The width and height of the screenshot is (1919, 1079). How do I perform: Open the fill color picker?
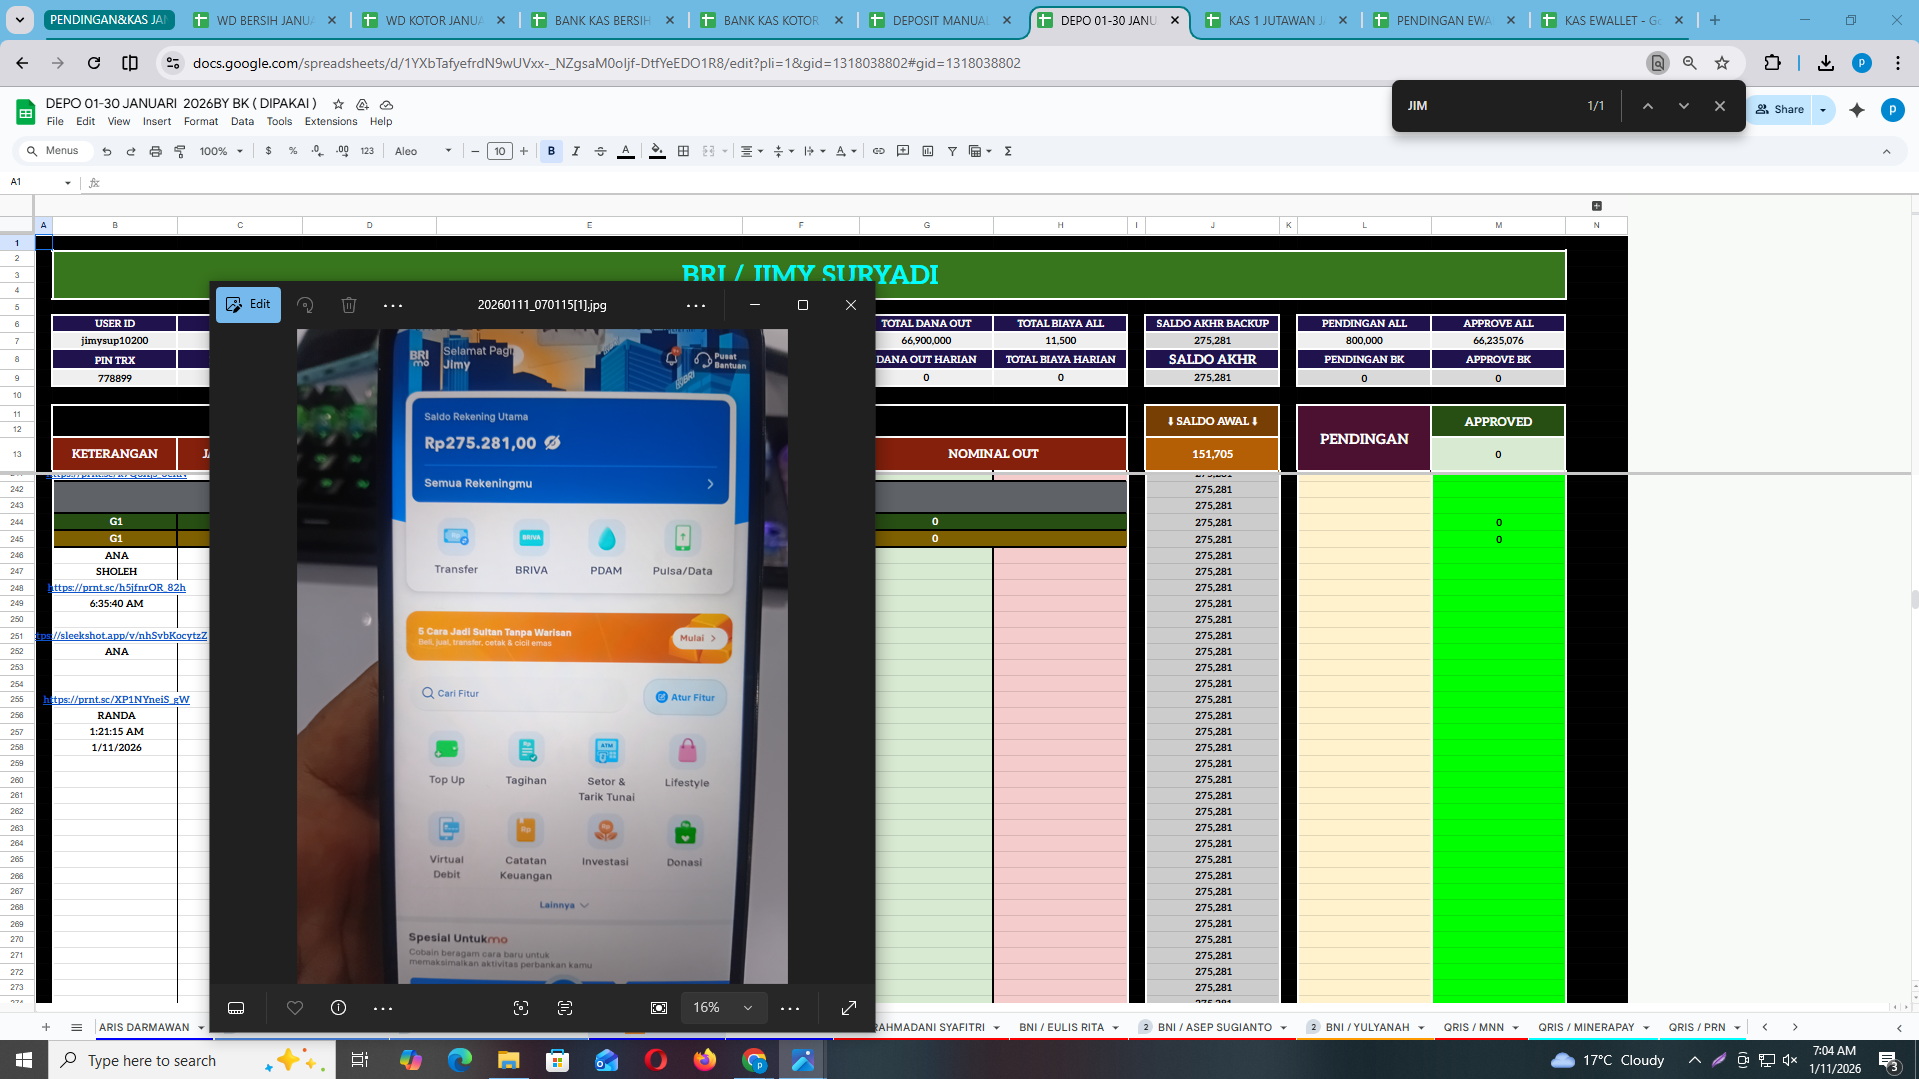click(x=657, y=151)
